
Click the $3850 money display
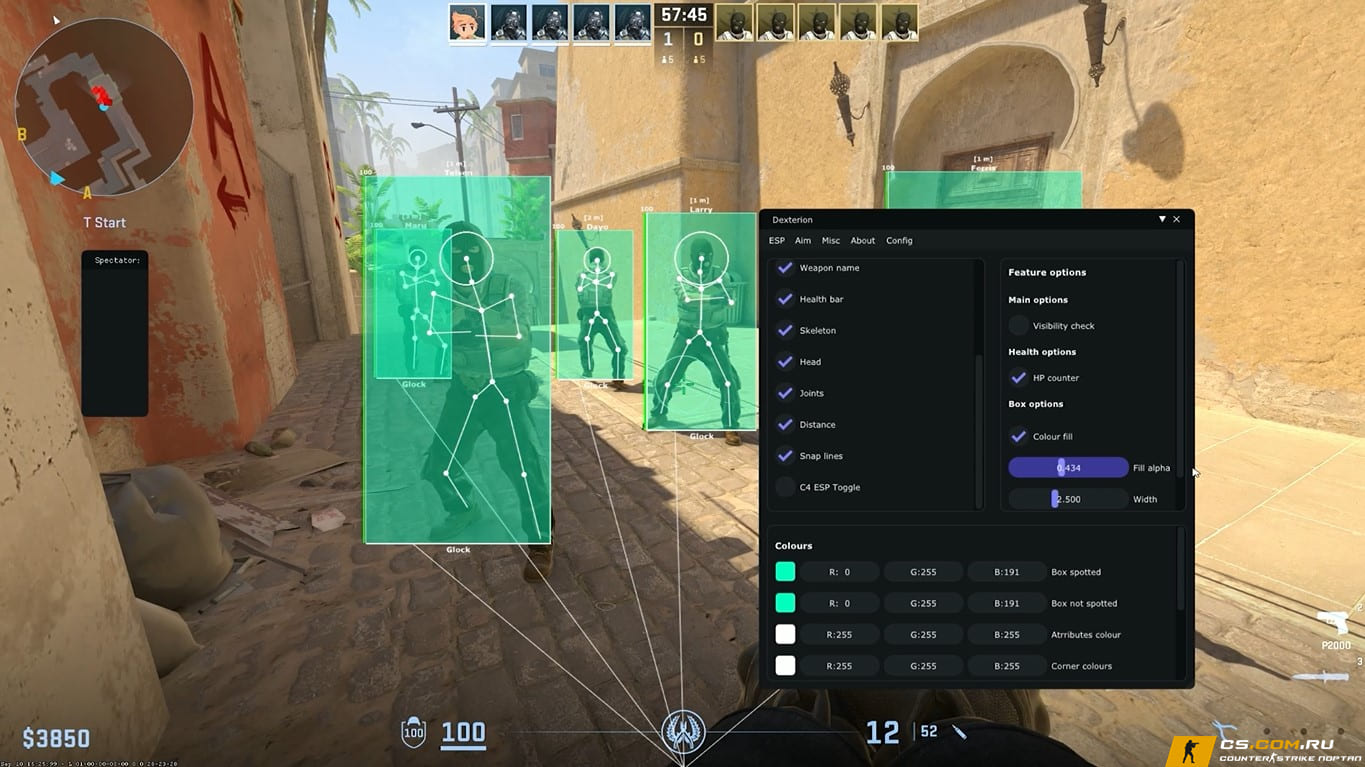[56, 739]
